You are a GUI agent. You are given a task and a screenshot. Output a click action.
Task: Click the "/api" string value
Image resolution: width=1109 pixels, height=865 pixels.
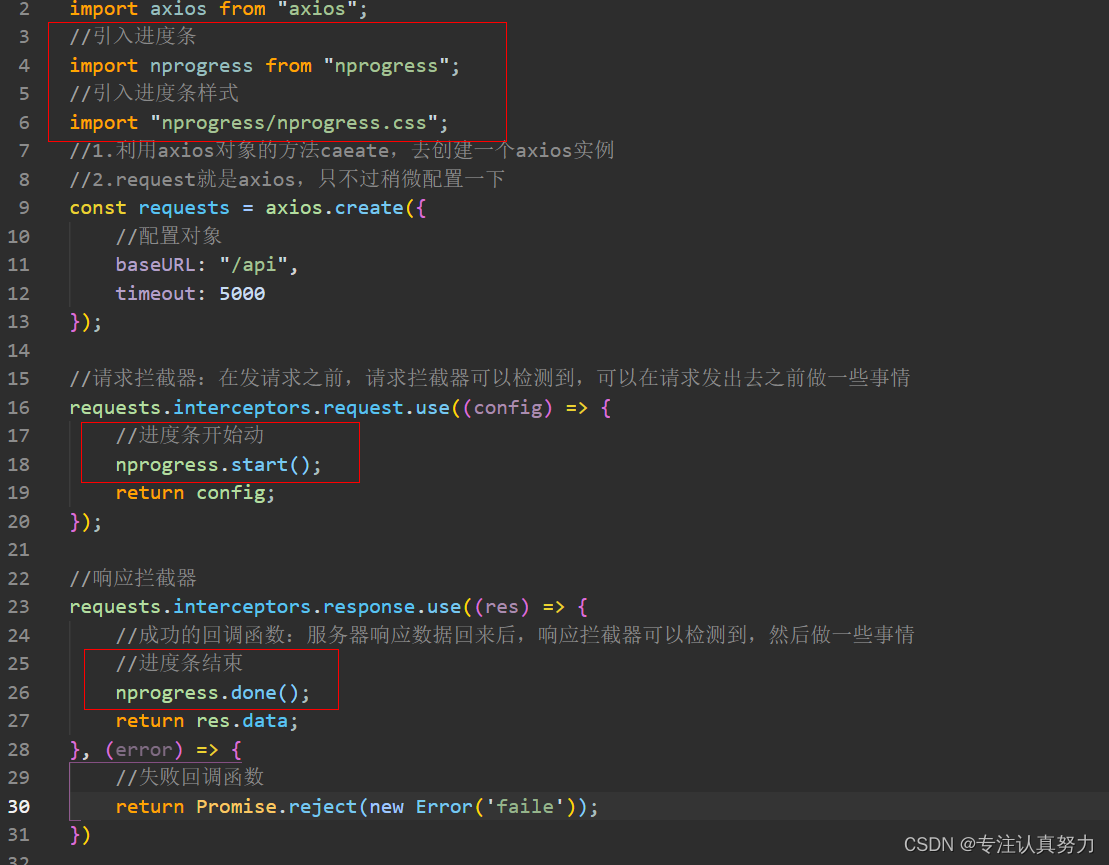click(x=253, y=265)
